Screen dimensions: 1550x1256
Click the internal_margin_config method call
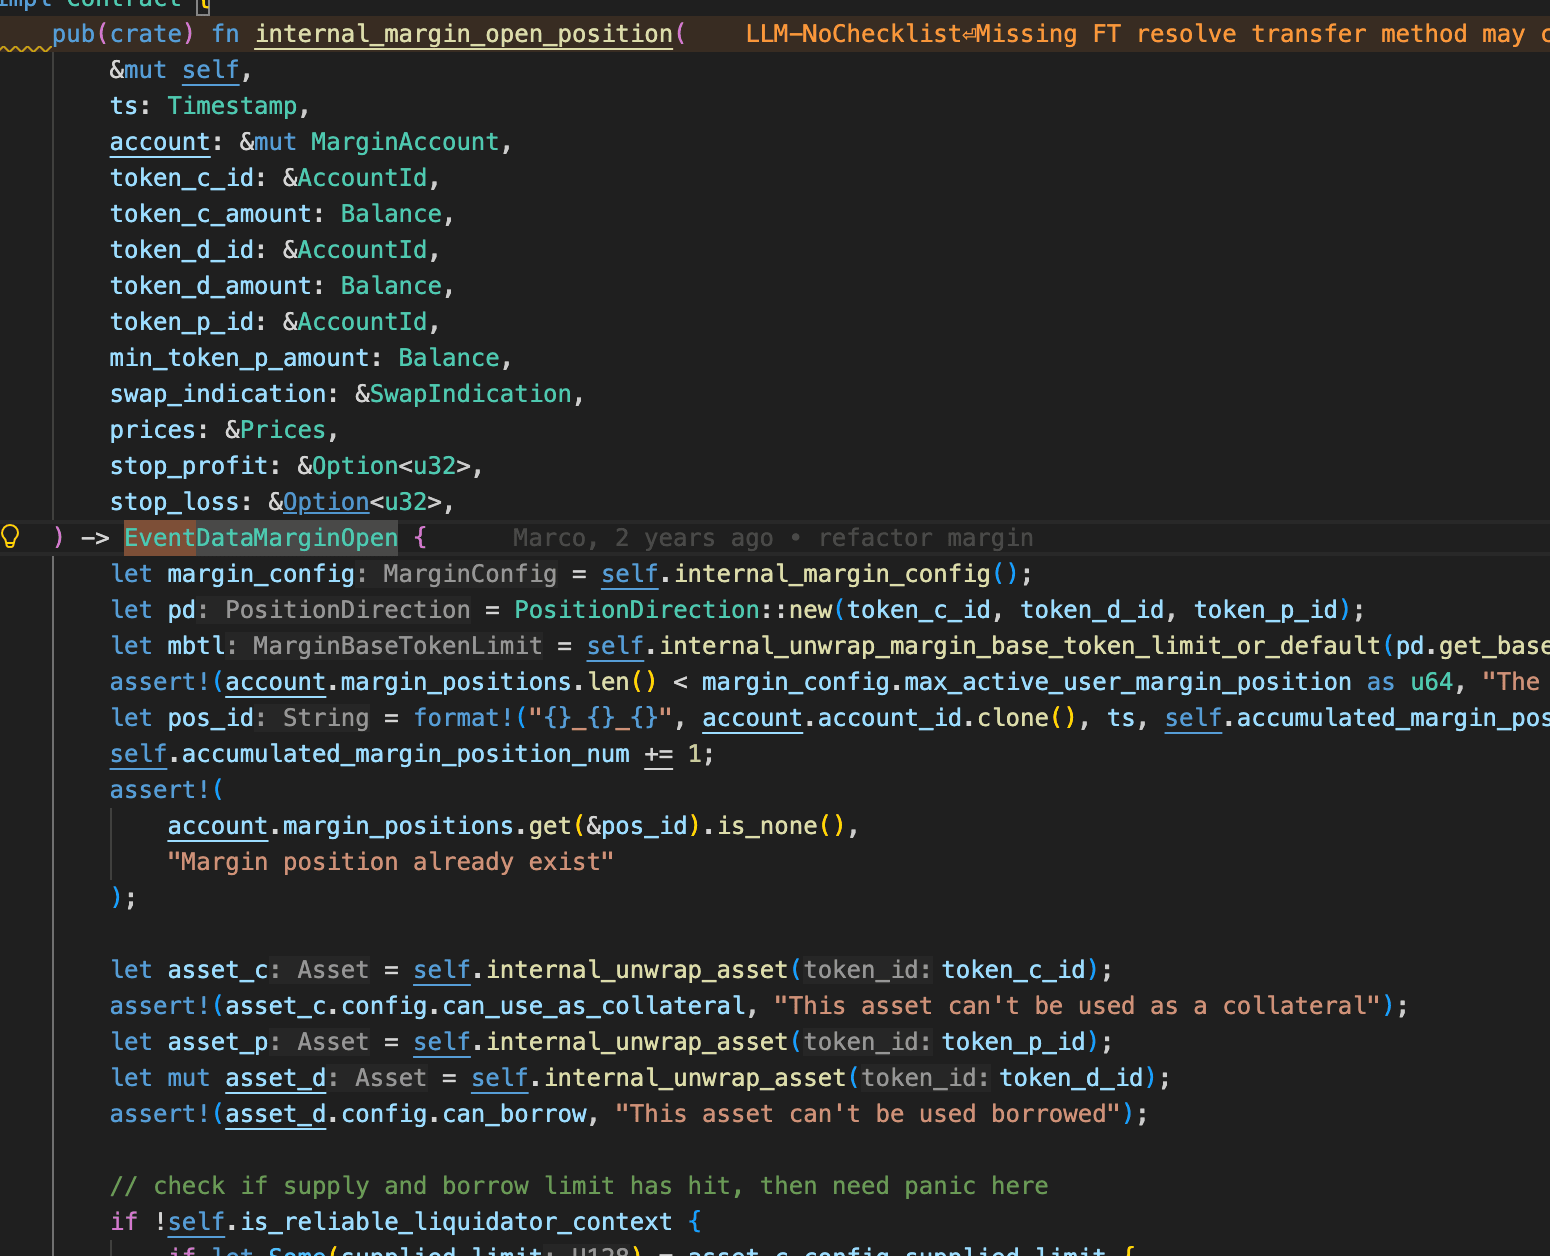[x=832, y=574]
